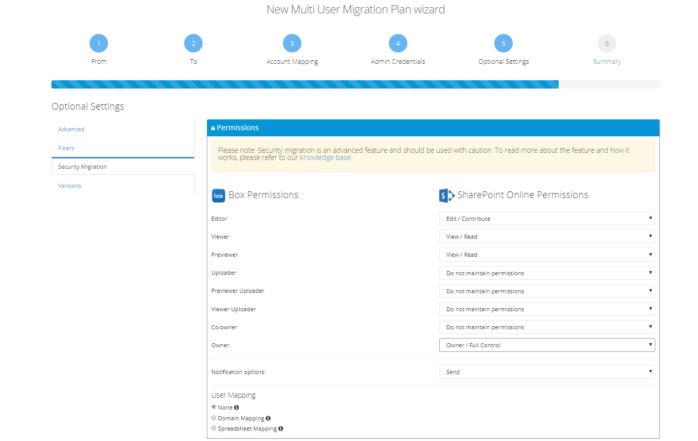The width and height of the screenshot is (698, 441).
Task: Open Owner permission dropdown
Action: [547, 345]
